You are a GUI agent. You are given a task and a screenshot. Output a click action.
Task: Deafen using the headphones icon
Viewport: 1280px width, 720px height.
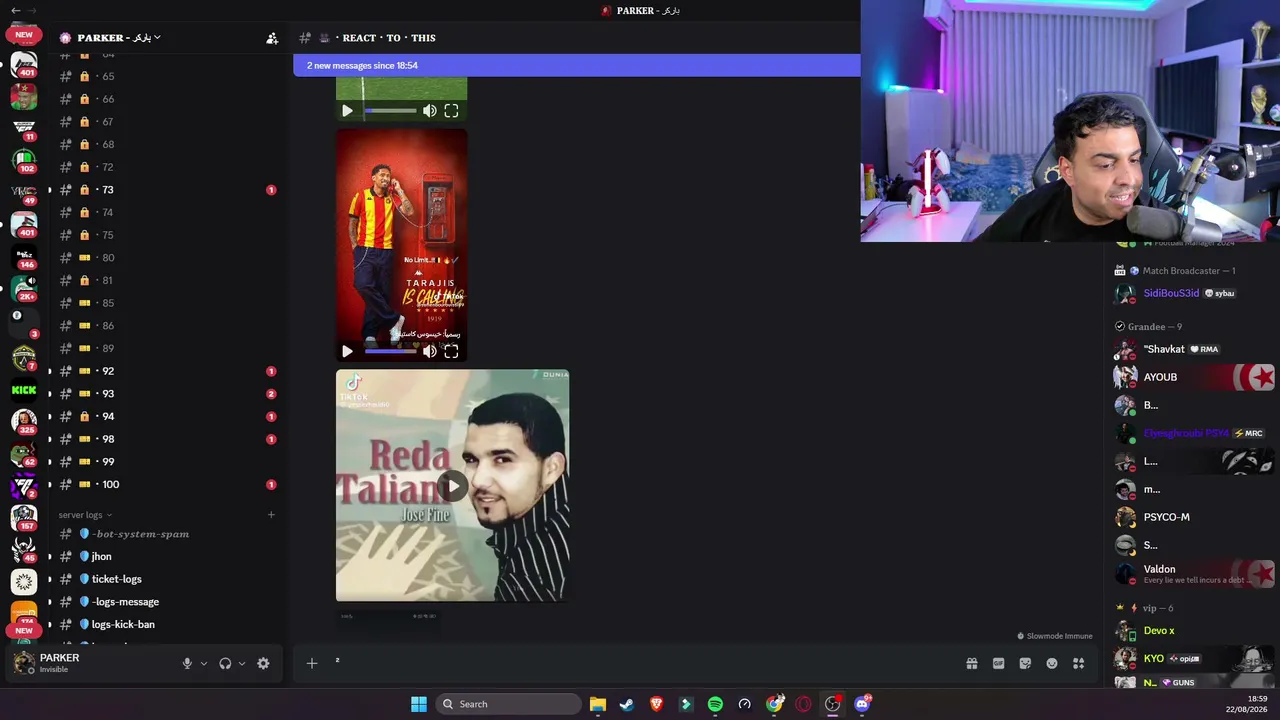click(x=225, y=663)
